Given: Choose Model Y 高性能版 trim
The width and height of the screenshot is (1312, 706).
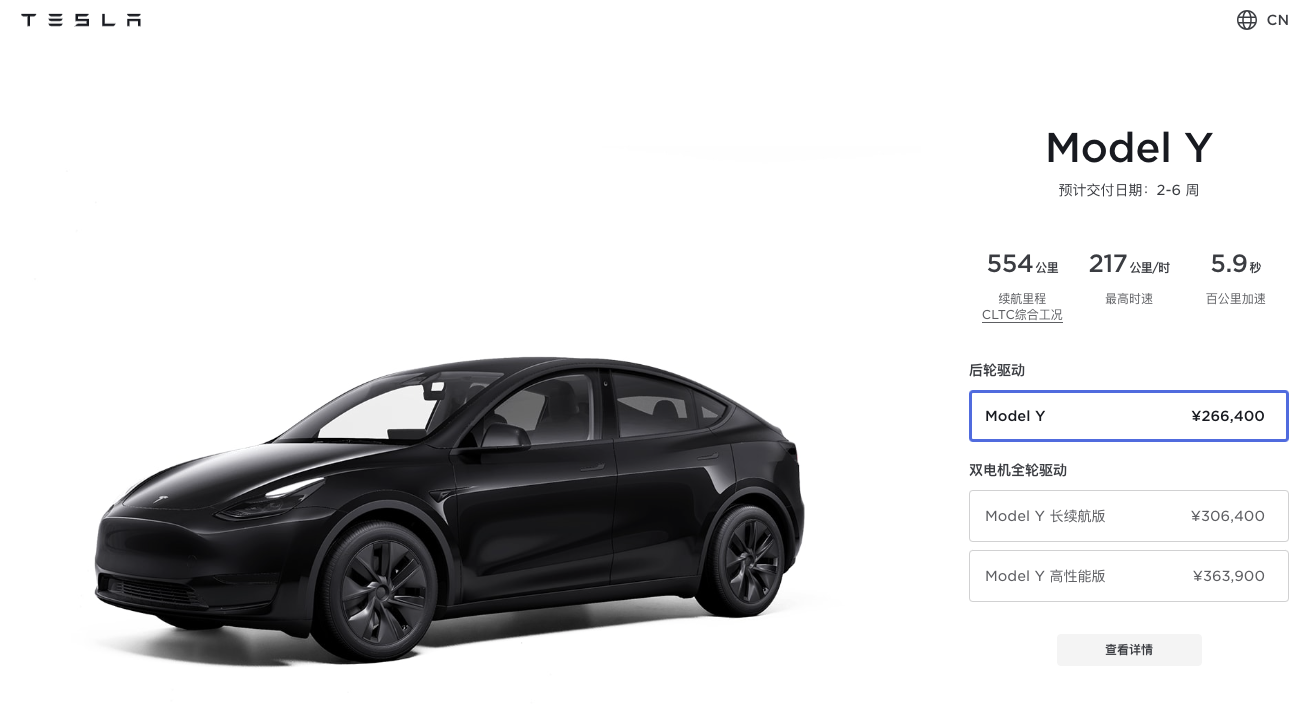Looking at the screenshot, I should click(1128, 576).
